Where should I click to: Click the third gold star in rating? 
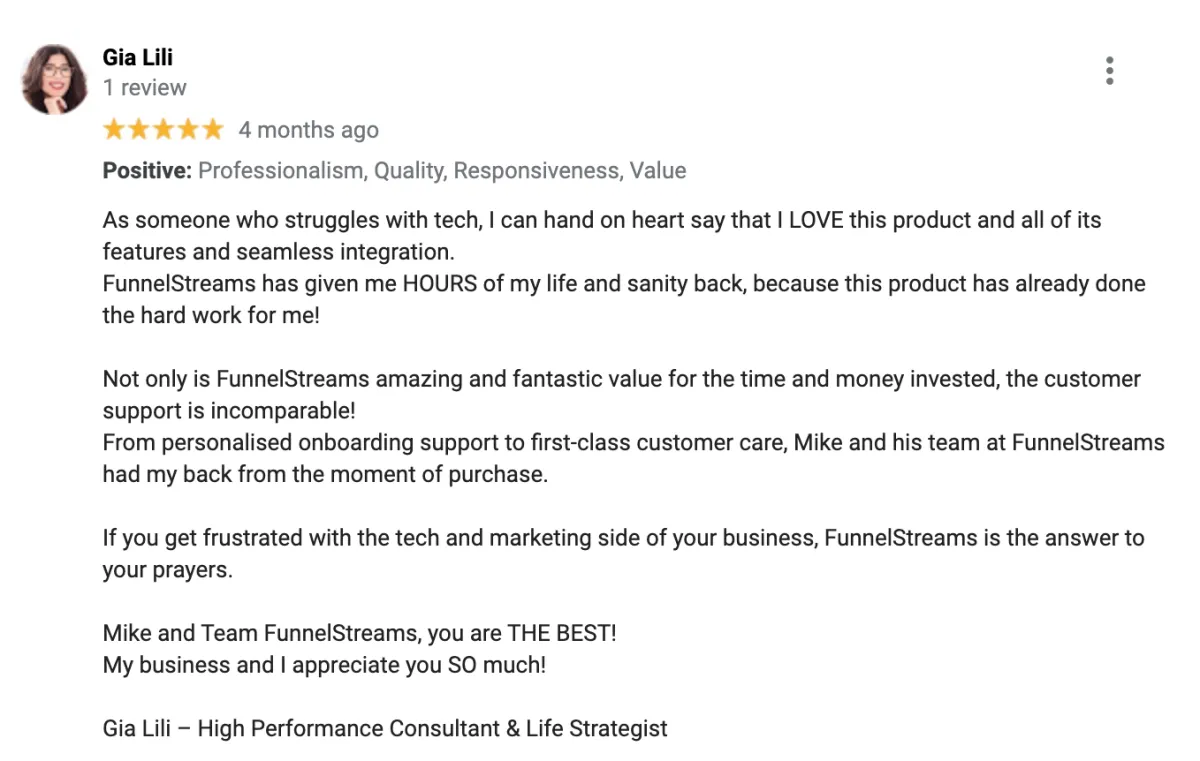tap(163, 129)
